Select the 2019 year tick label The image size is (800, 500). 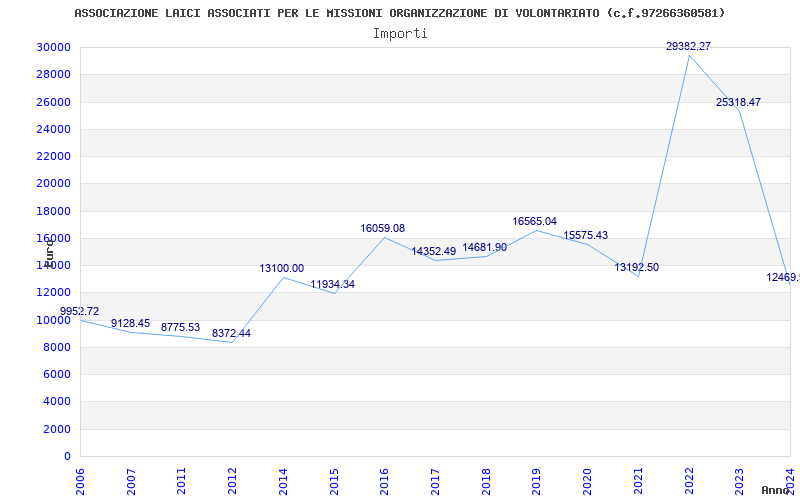click(x=537, y=480)
